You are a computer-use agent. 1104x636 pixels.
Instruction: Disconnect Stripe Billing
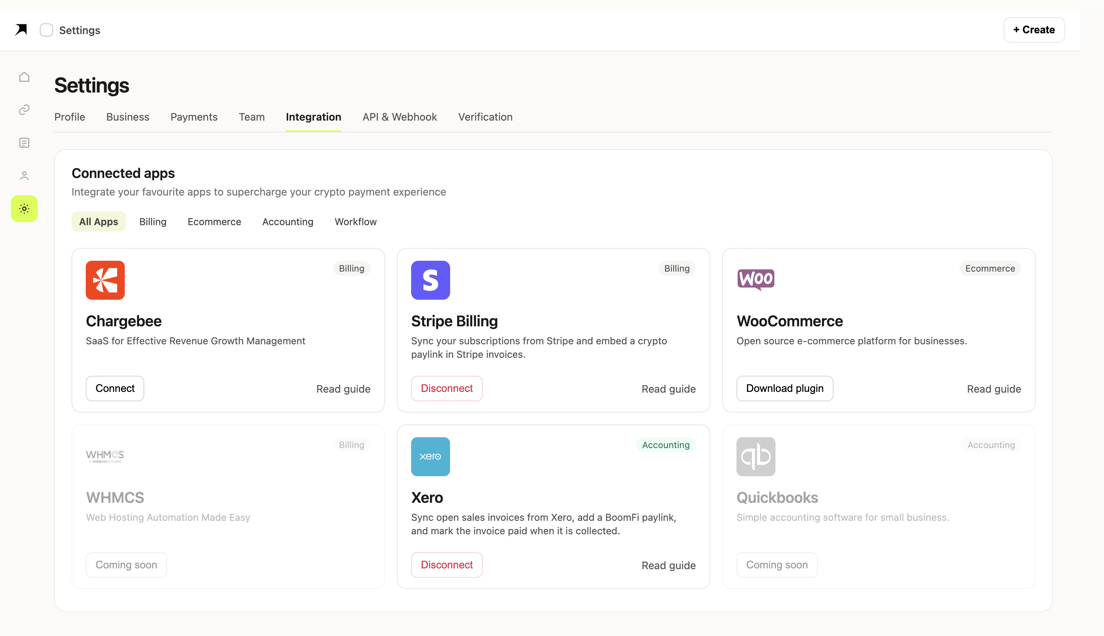(x=446, y=388)
